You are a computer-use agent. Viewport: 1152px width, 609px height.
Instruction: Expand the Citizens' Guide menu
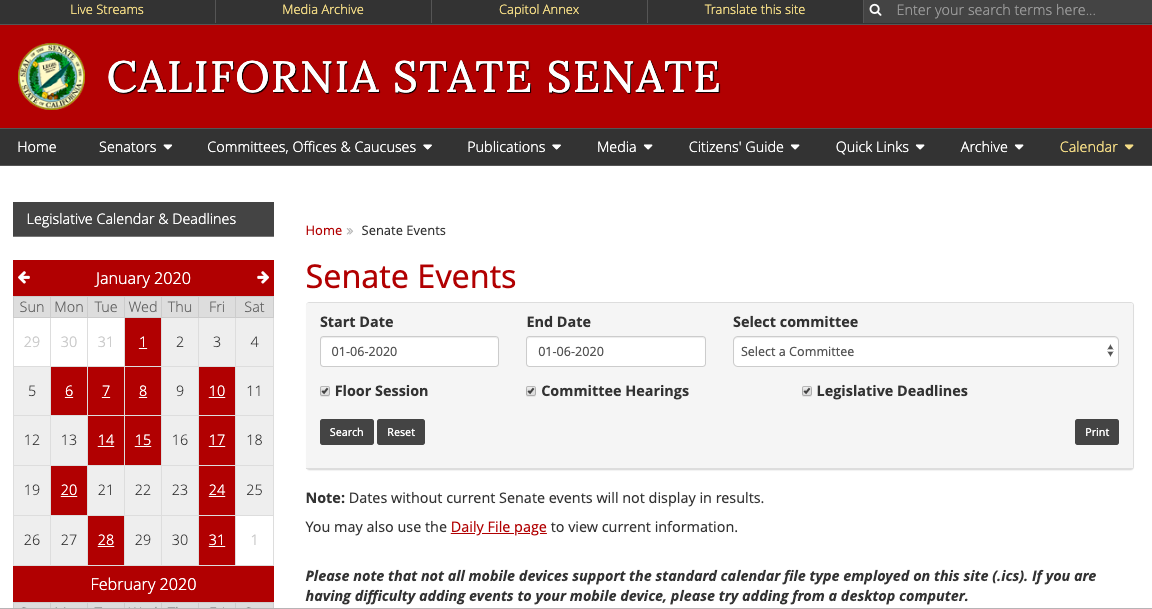tap(744, 147)
